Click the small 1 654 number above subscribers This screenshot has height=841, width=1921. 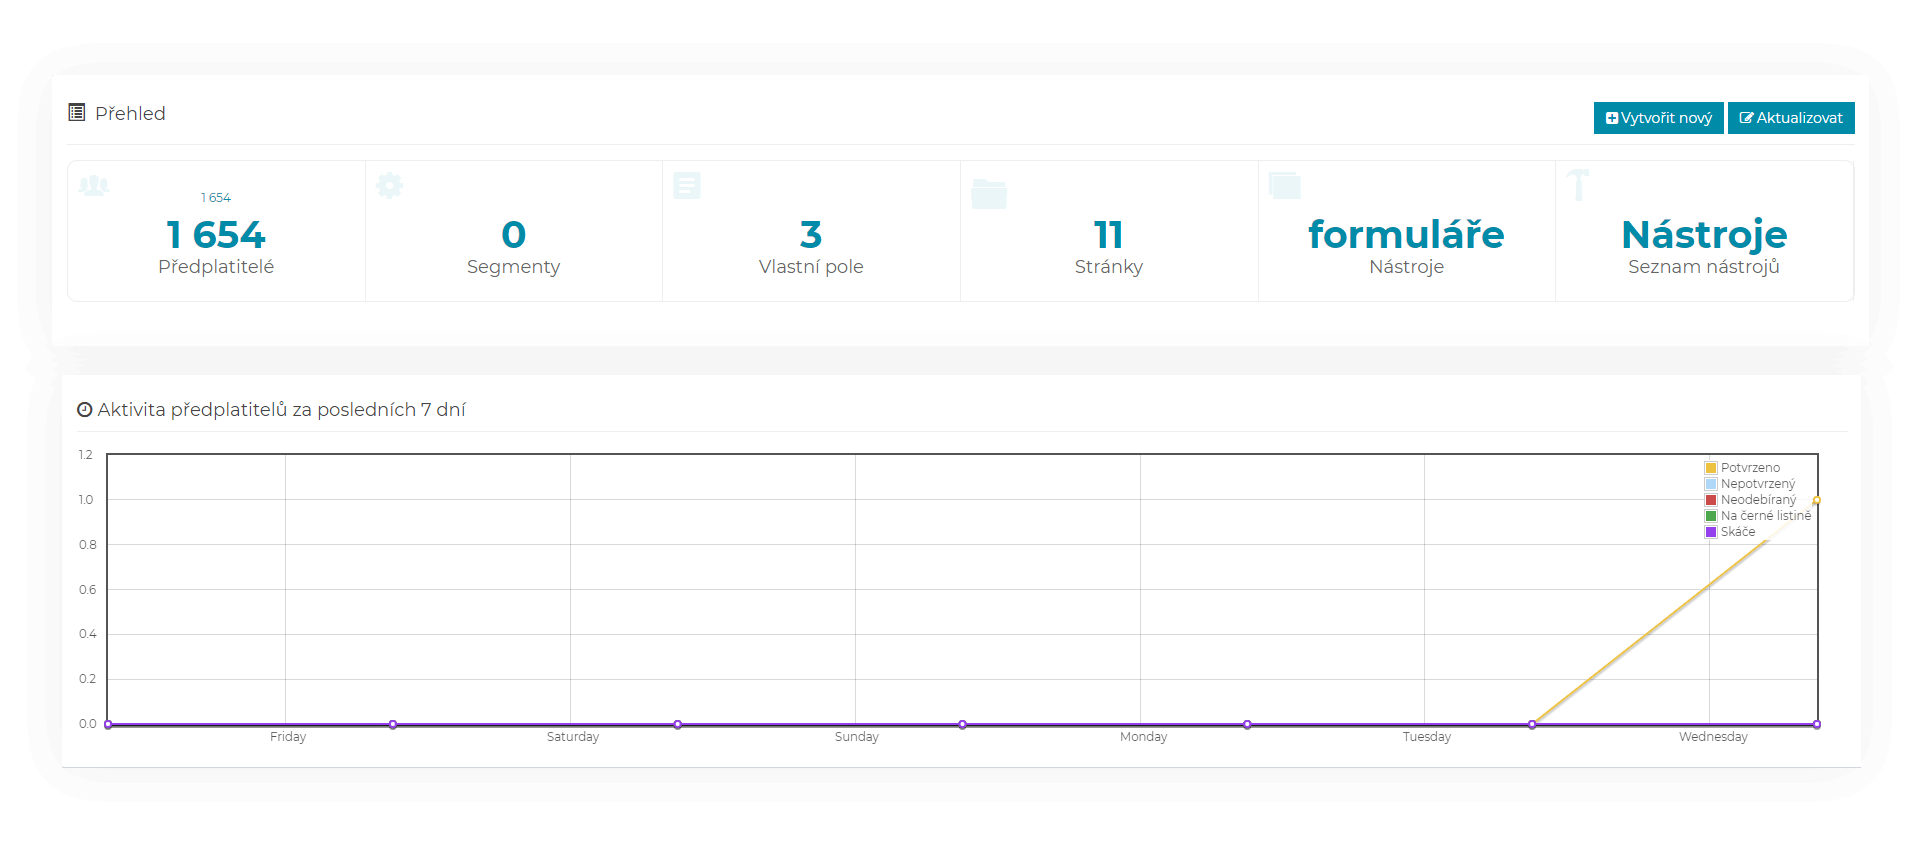pyautogui.click(x=216, y=198)
